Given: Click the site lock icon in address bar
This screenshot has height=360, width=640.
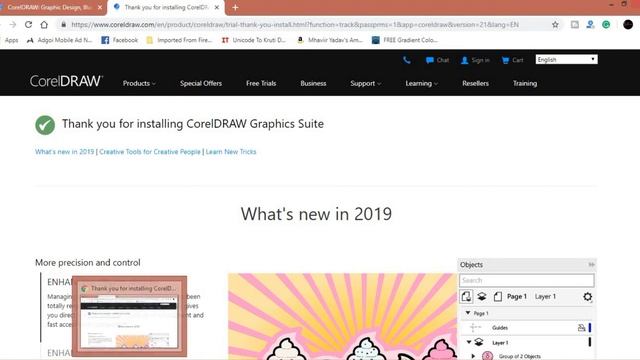Looking at the screenshot, I should coord(63,24).
